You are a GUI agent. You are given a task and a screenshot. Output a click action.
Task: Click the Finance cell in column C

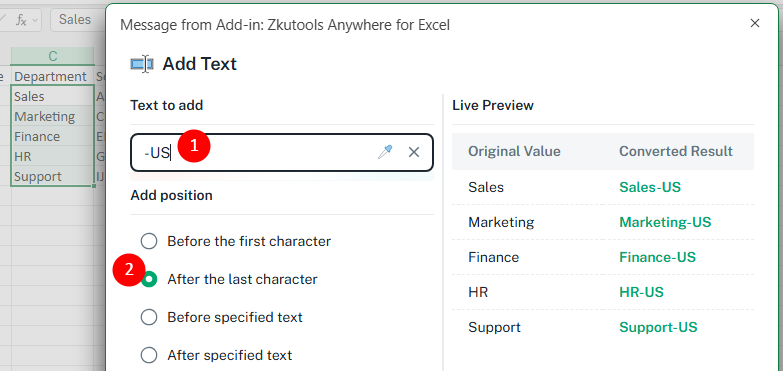(52, 136)
